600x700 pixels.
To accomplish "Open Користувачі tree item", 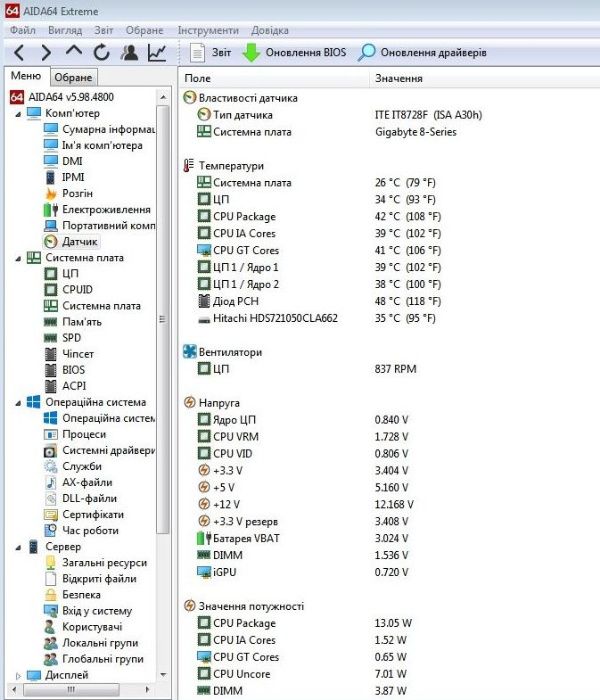I will (83, 627).
